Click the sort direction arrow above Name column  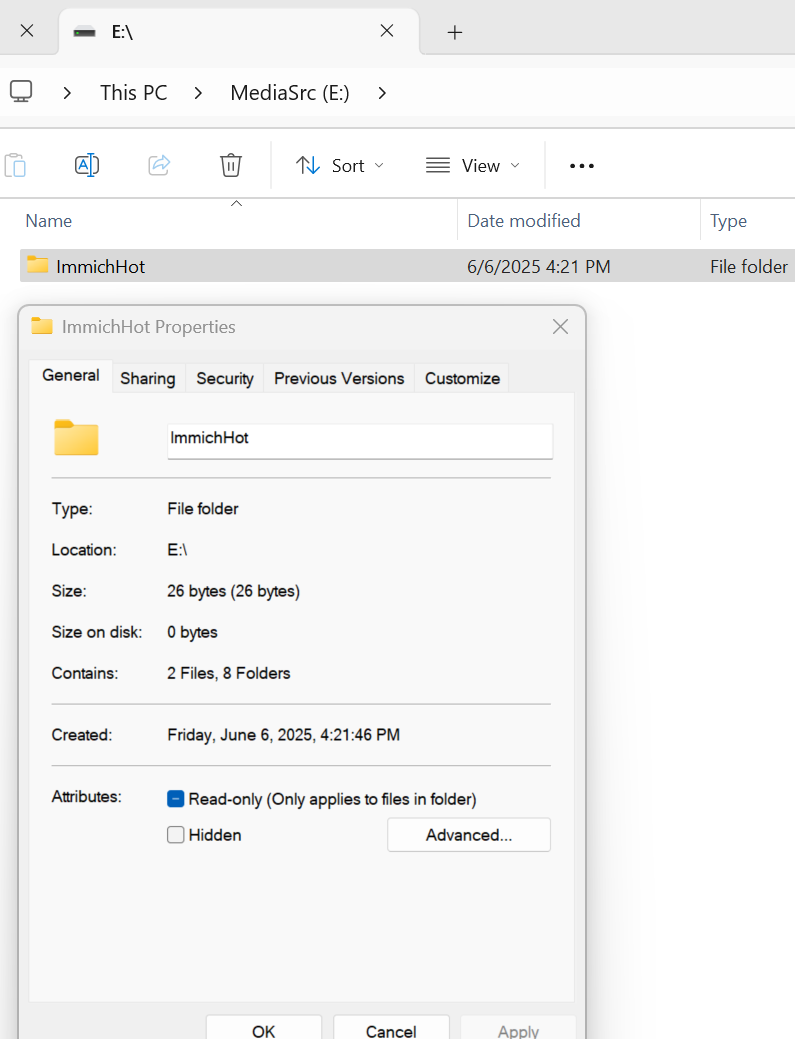tap(237, 203)
